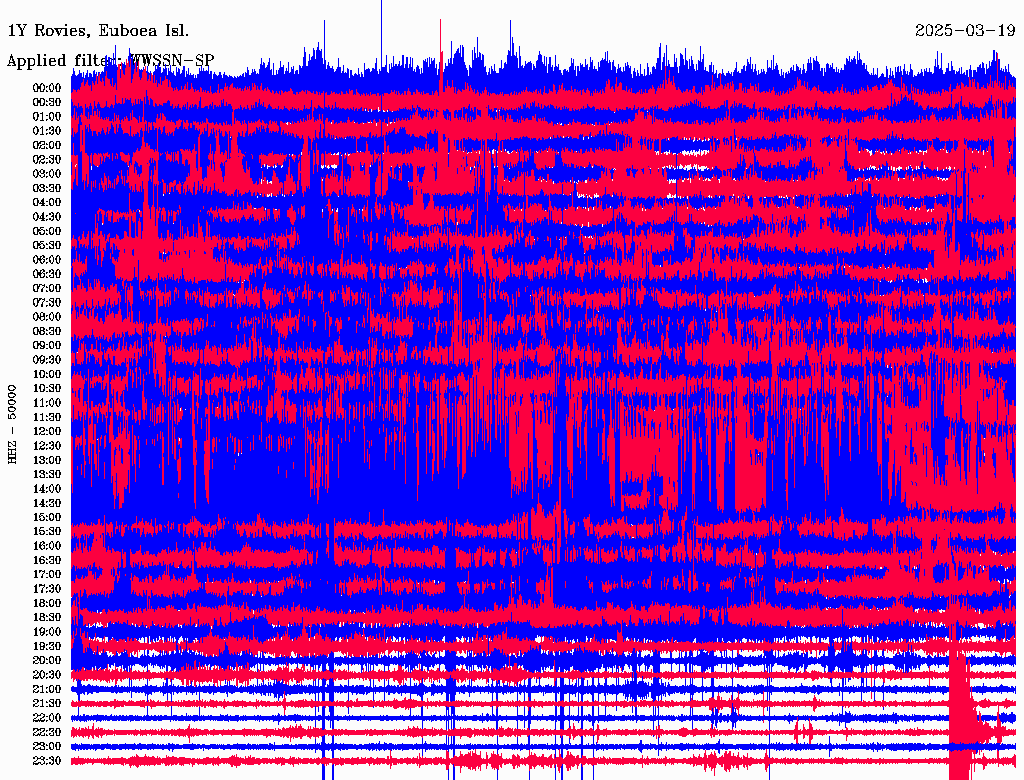Click the vertical HHZ - 50000 axis label

tap(13, 423)
